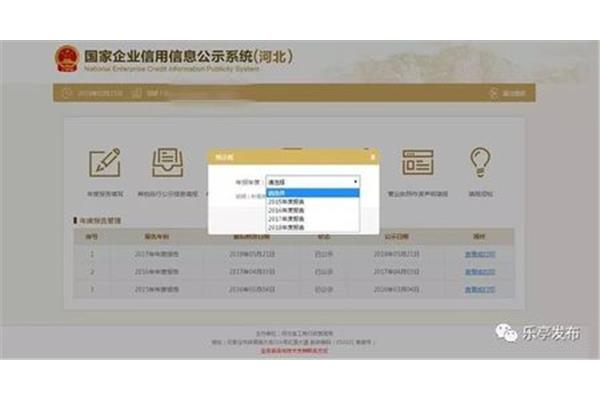
Task: Click the clock icon in the gold bar
Action: click(67, 93)
